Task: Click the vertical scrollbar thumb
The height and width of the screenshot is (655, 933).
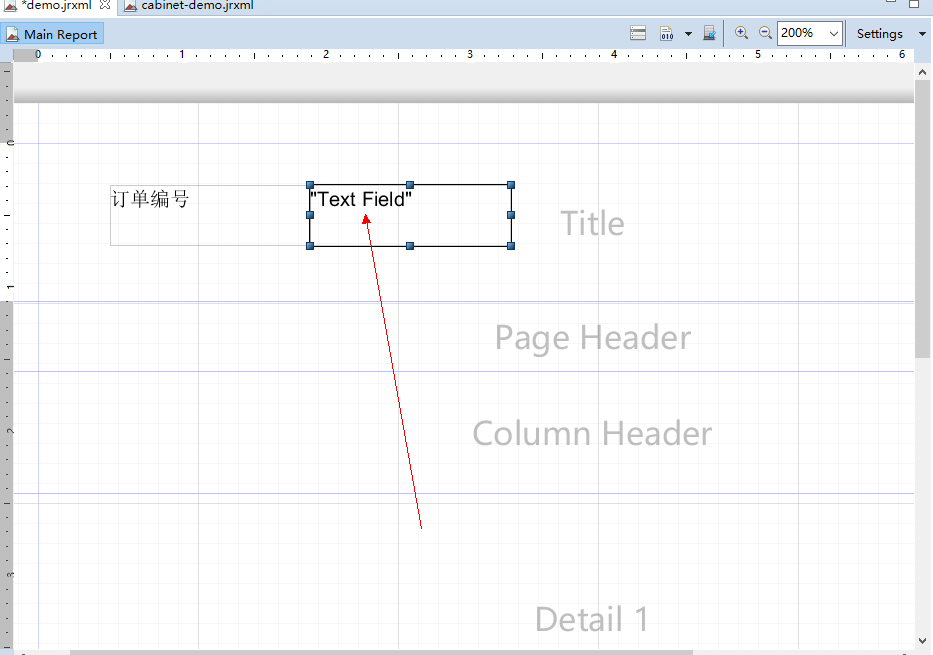Action: tap(922, 219)
